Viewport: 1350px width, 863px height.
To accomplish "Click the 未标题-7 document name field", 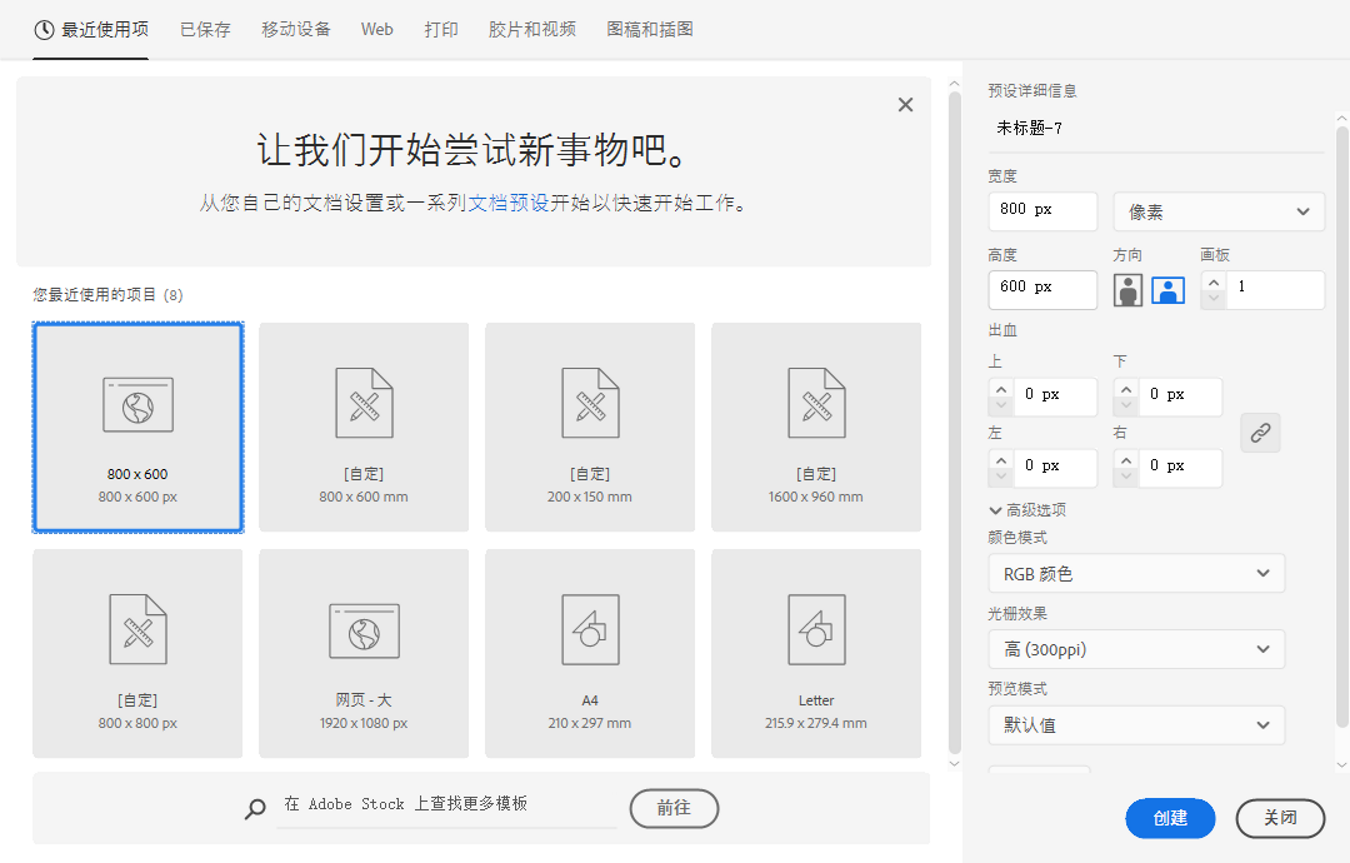I will pos(1155,128).
